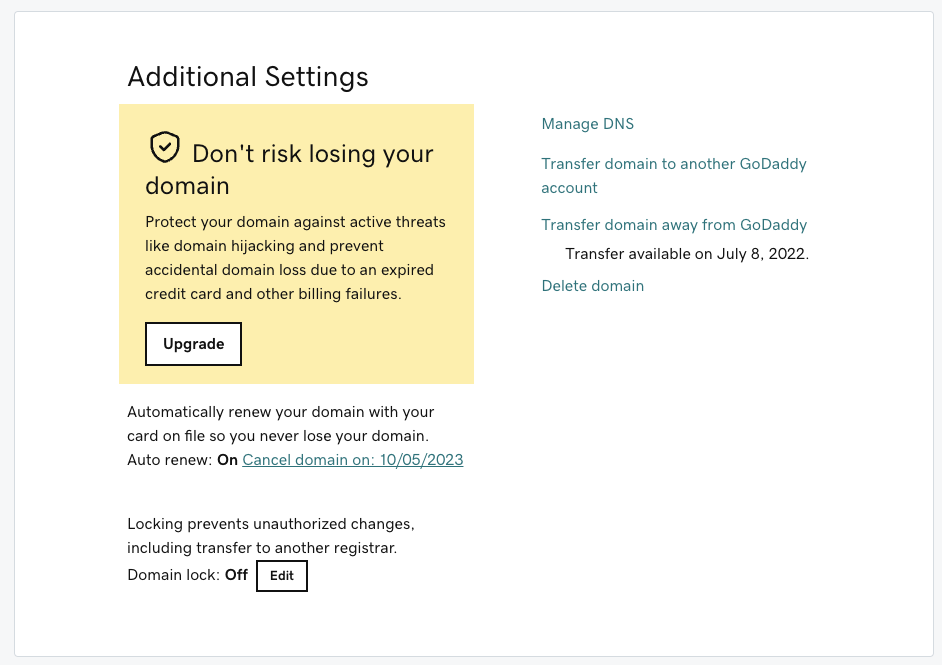
Task: Click the Delete domain link
Action: [592, 286]
